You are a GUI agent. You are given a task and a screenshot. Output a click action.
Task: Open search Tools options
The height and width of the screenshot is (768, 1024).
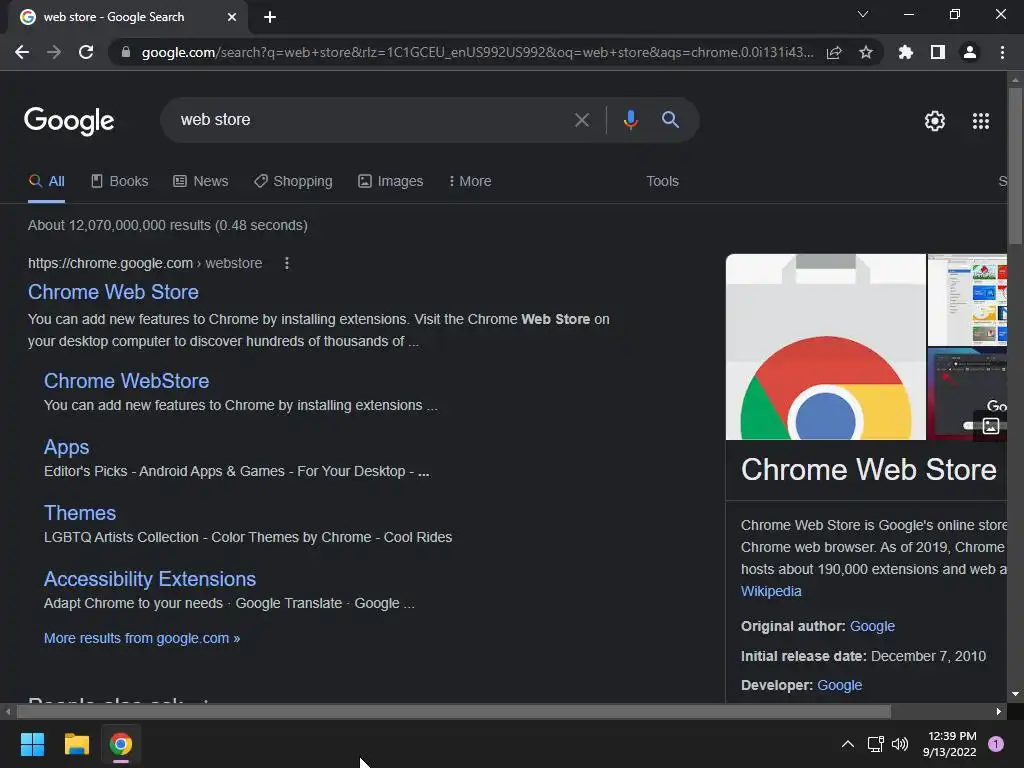[x=662, y=182]
